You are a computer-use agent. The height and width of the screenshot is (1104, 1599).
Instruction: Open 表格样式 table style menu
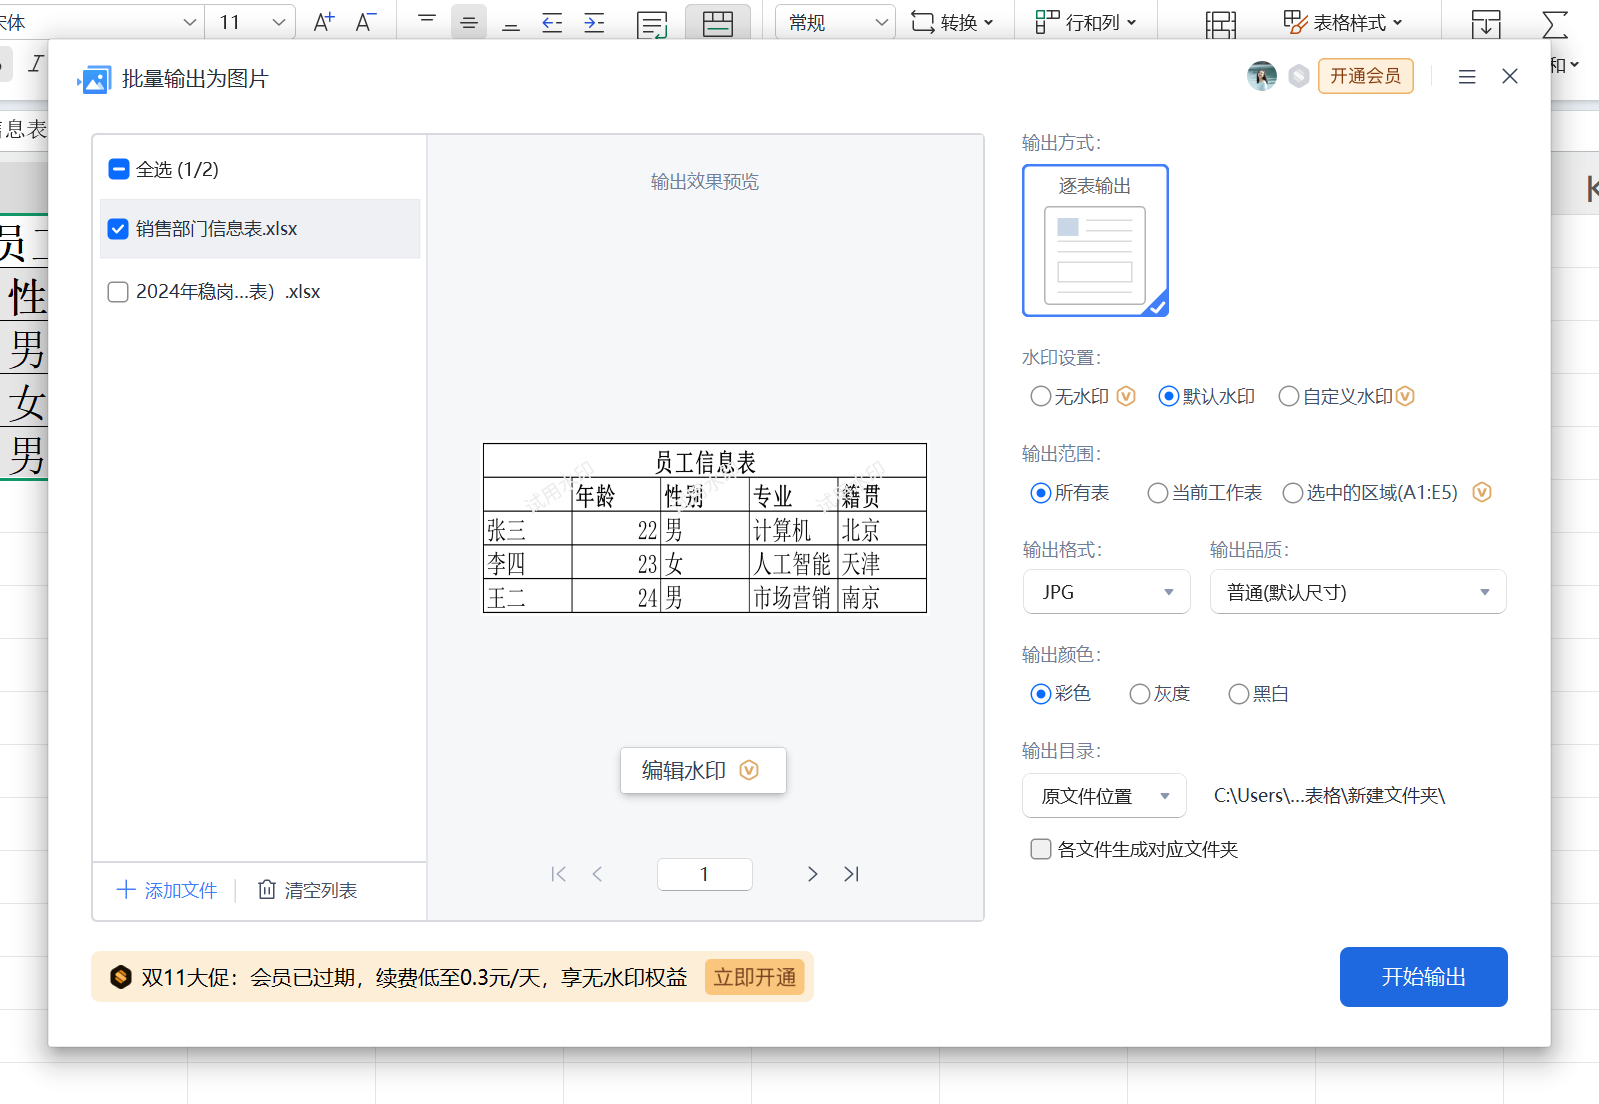(x=1343, y=22)
